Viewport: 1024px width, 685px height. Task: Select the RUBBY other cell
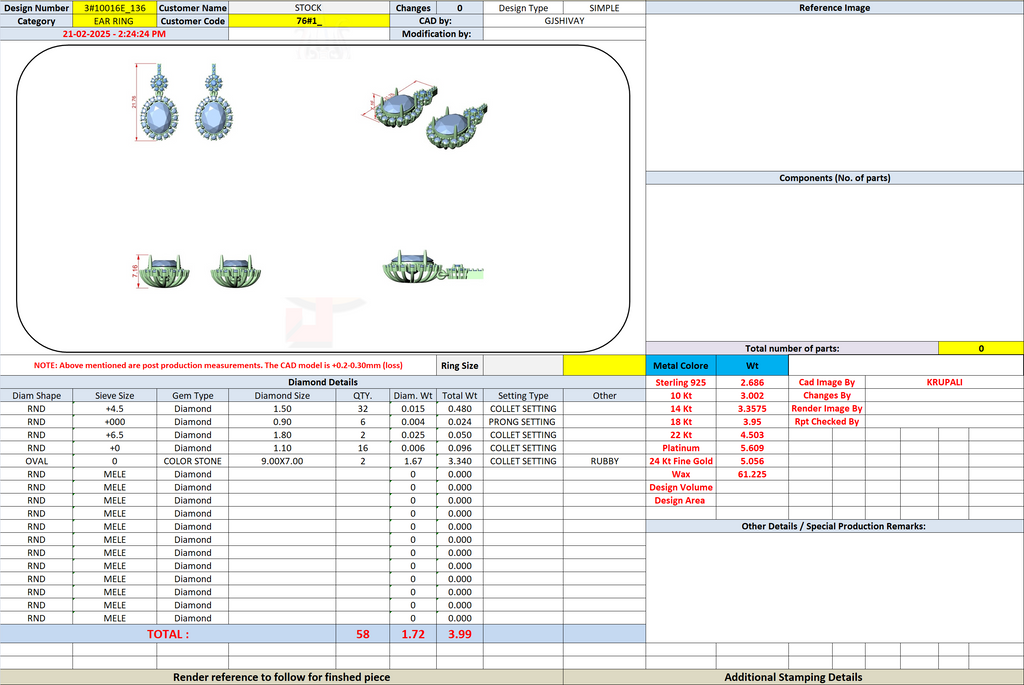pyautogui.click(x=604, y=461)
